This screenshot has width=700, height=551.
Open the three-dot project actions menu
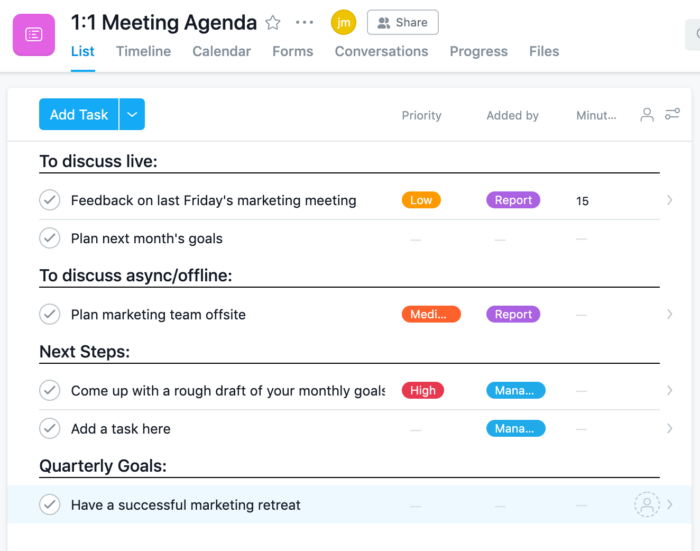click(x=305, y=23)
